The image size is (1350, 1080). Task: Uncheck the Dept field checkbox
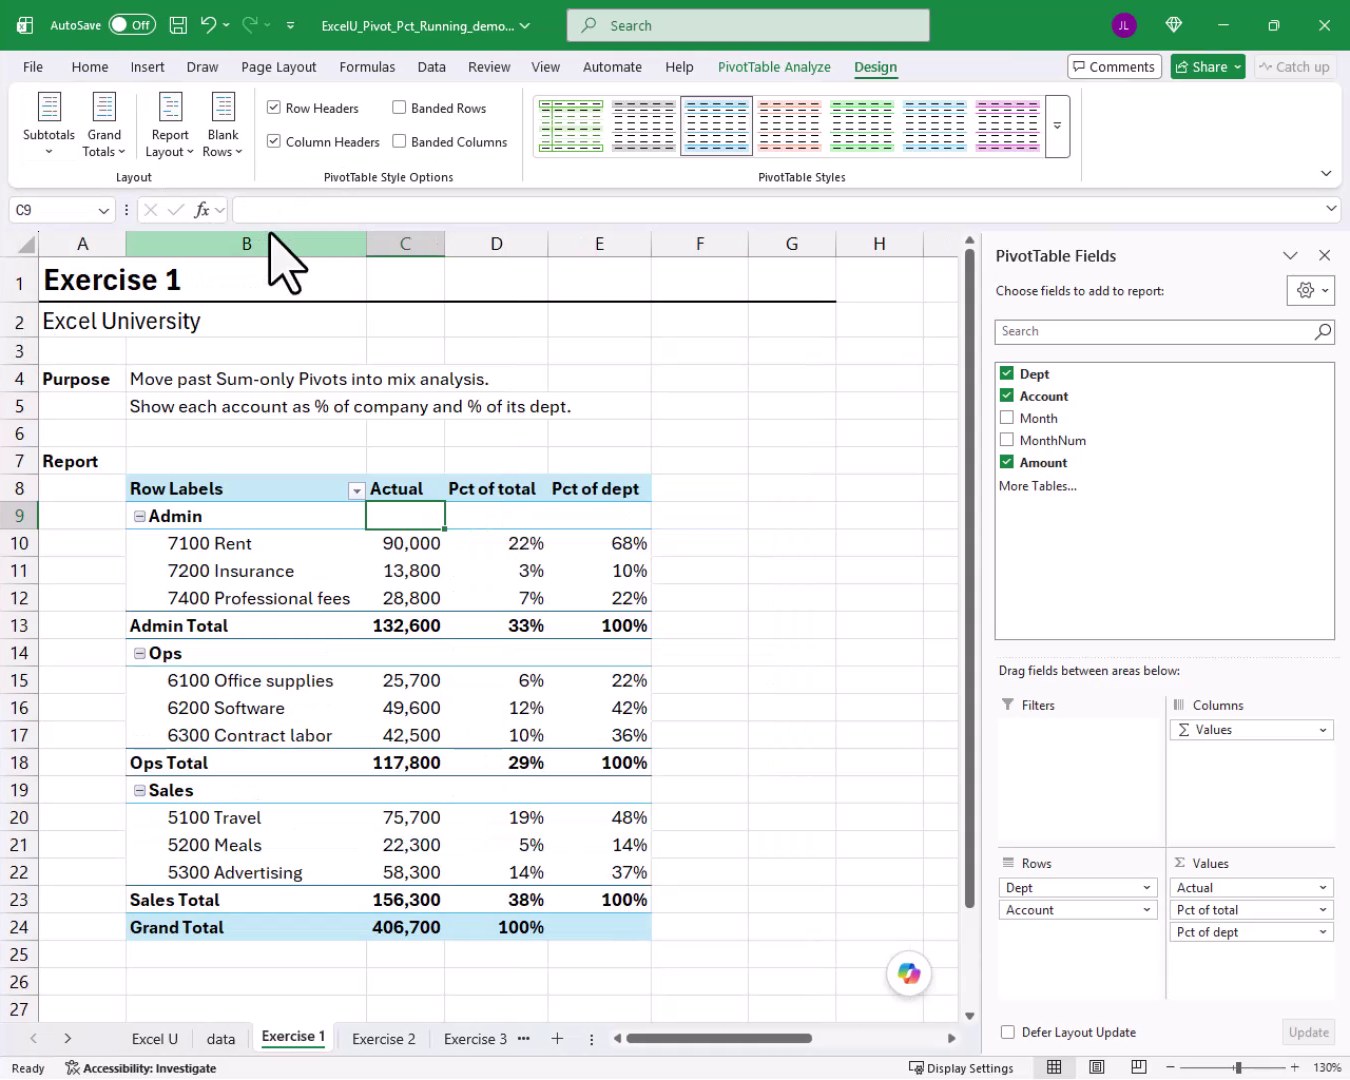(x=1007, y=373)
